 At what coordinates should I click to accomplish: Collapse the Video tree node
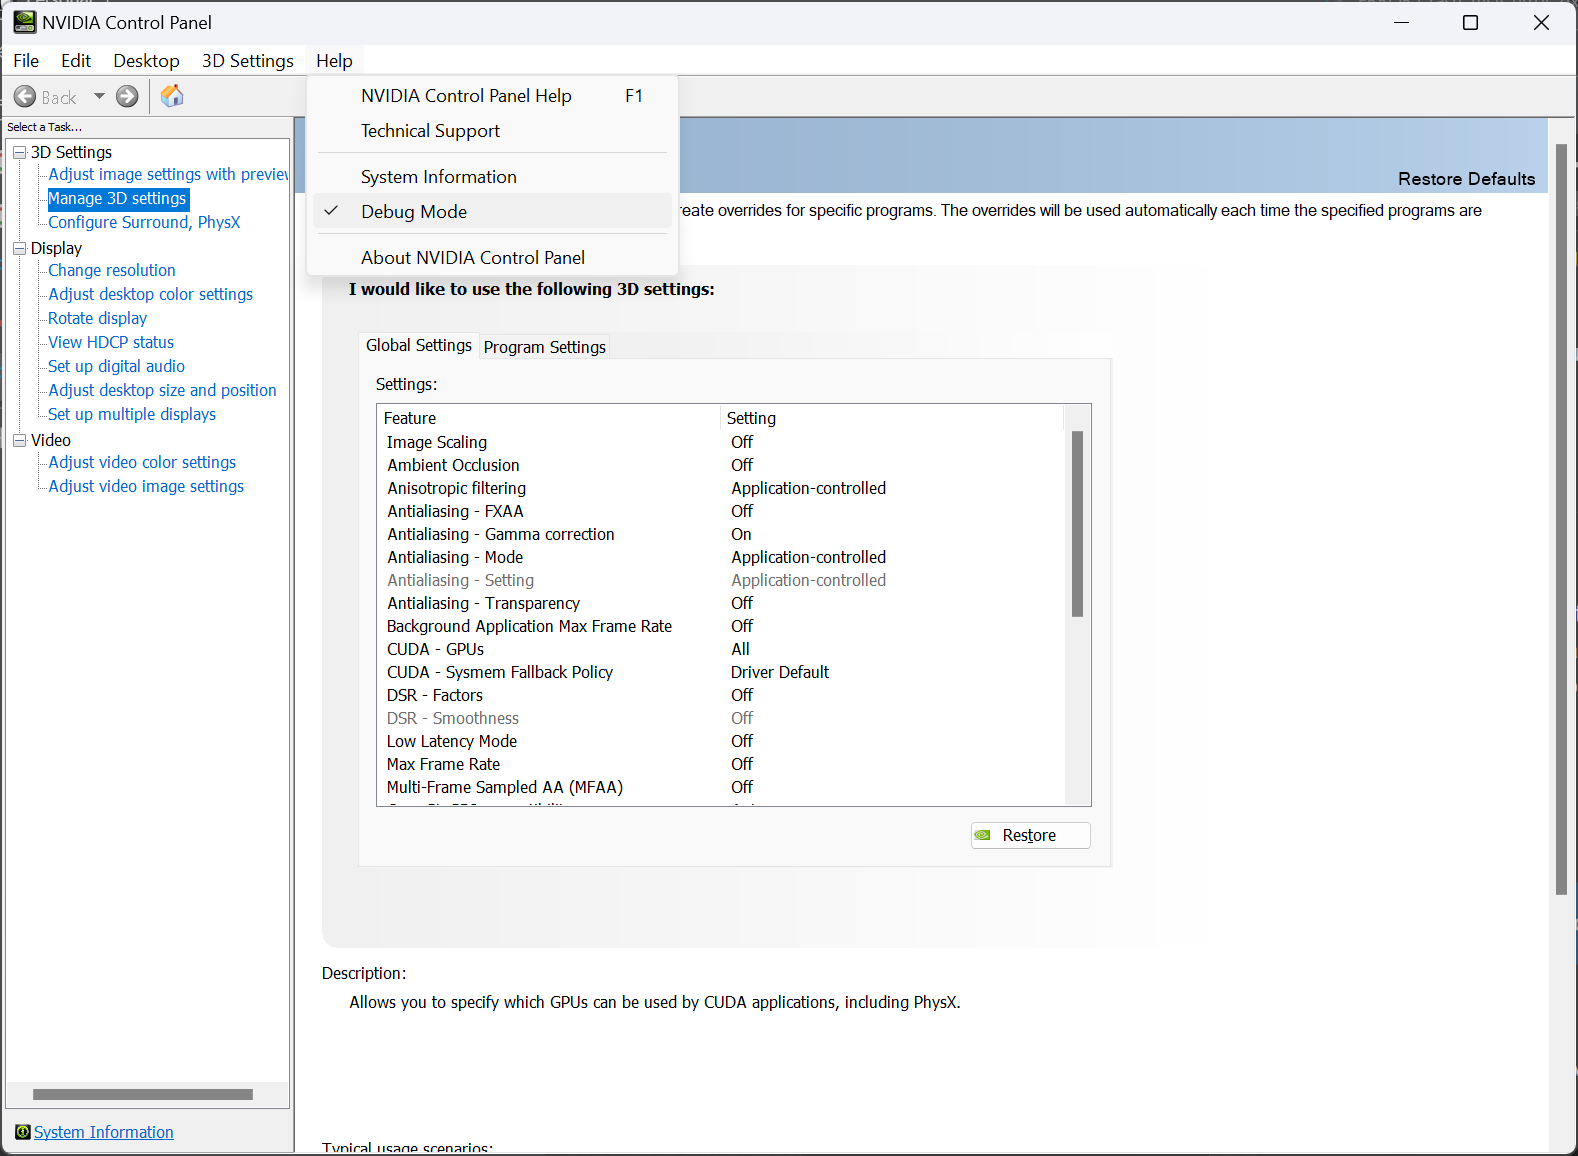[x=19, y=440]
